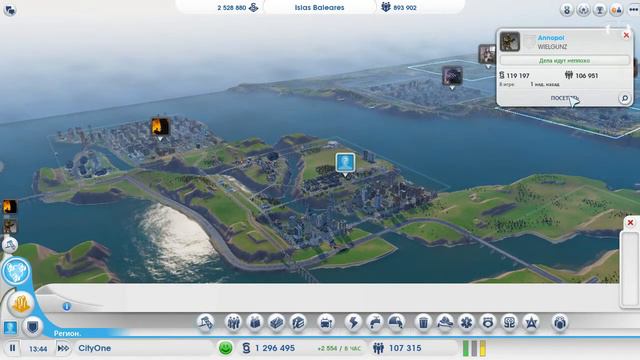Open the Water utilities menu (faucet icon)

375,323
